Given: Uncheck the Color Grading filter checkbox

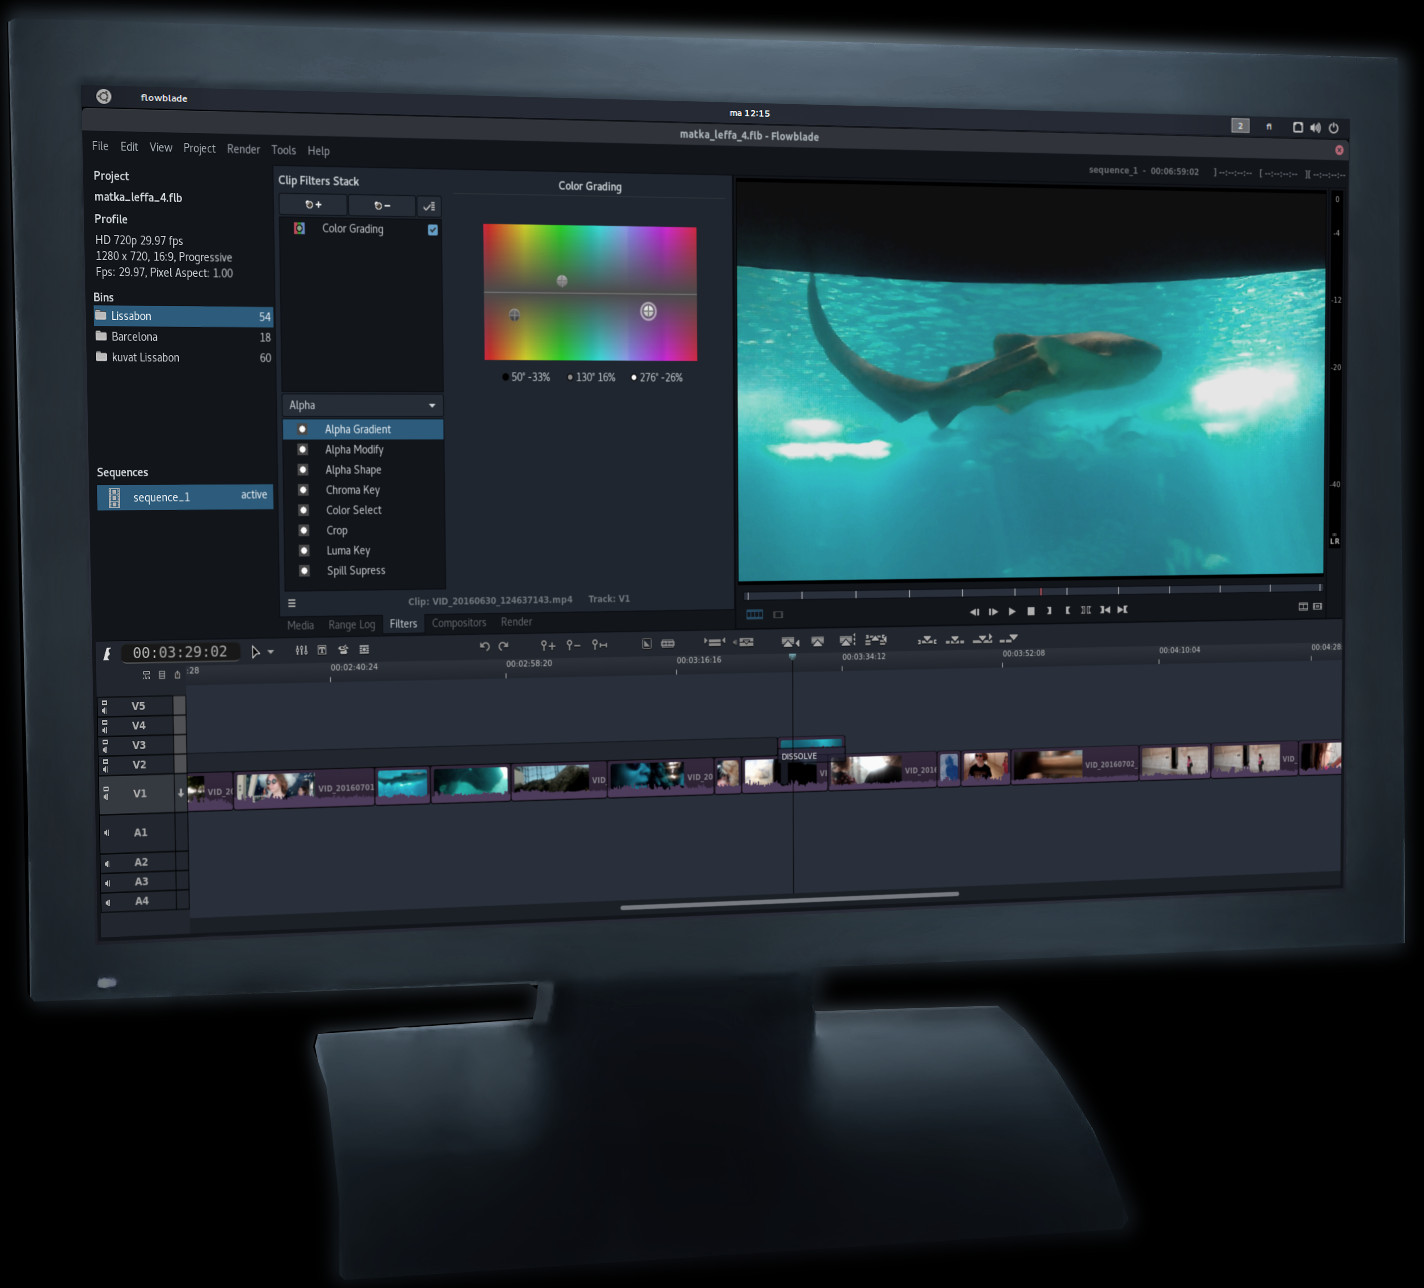Looking at the screenshot, I should pyautogui.click(x=432, y=229).
